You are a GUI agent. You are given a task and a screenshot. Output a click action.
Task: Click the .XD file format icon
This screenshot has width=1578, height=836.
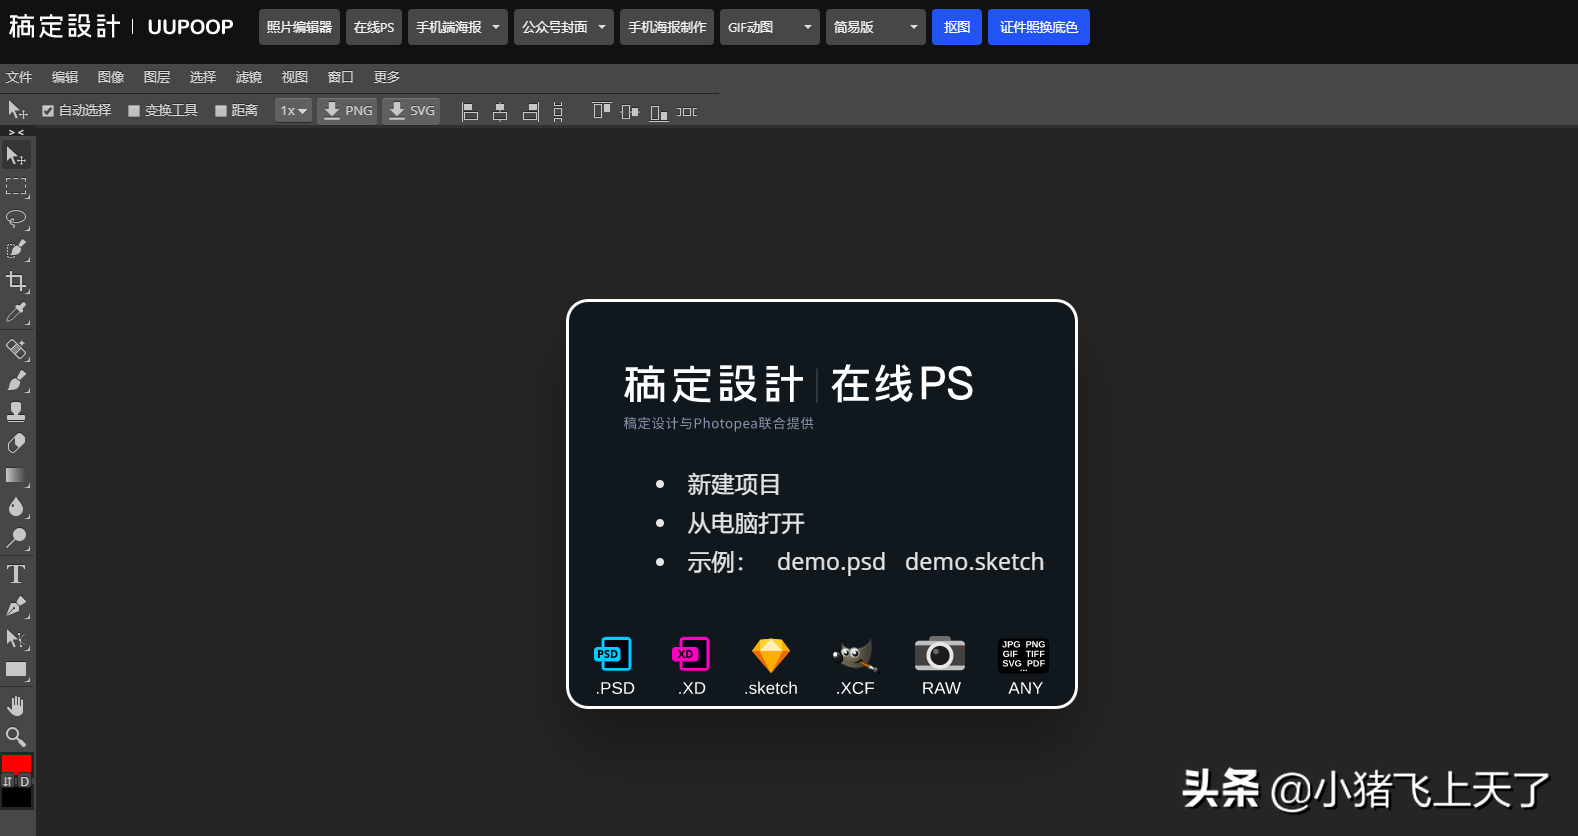click(x=691, y=654)
